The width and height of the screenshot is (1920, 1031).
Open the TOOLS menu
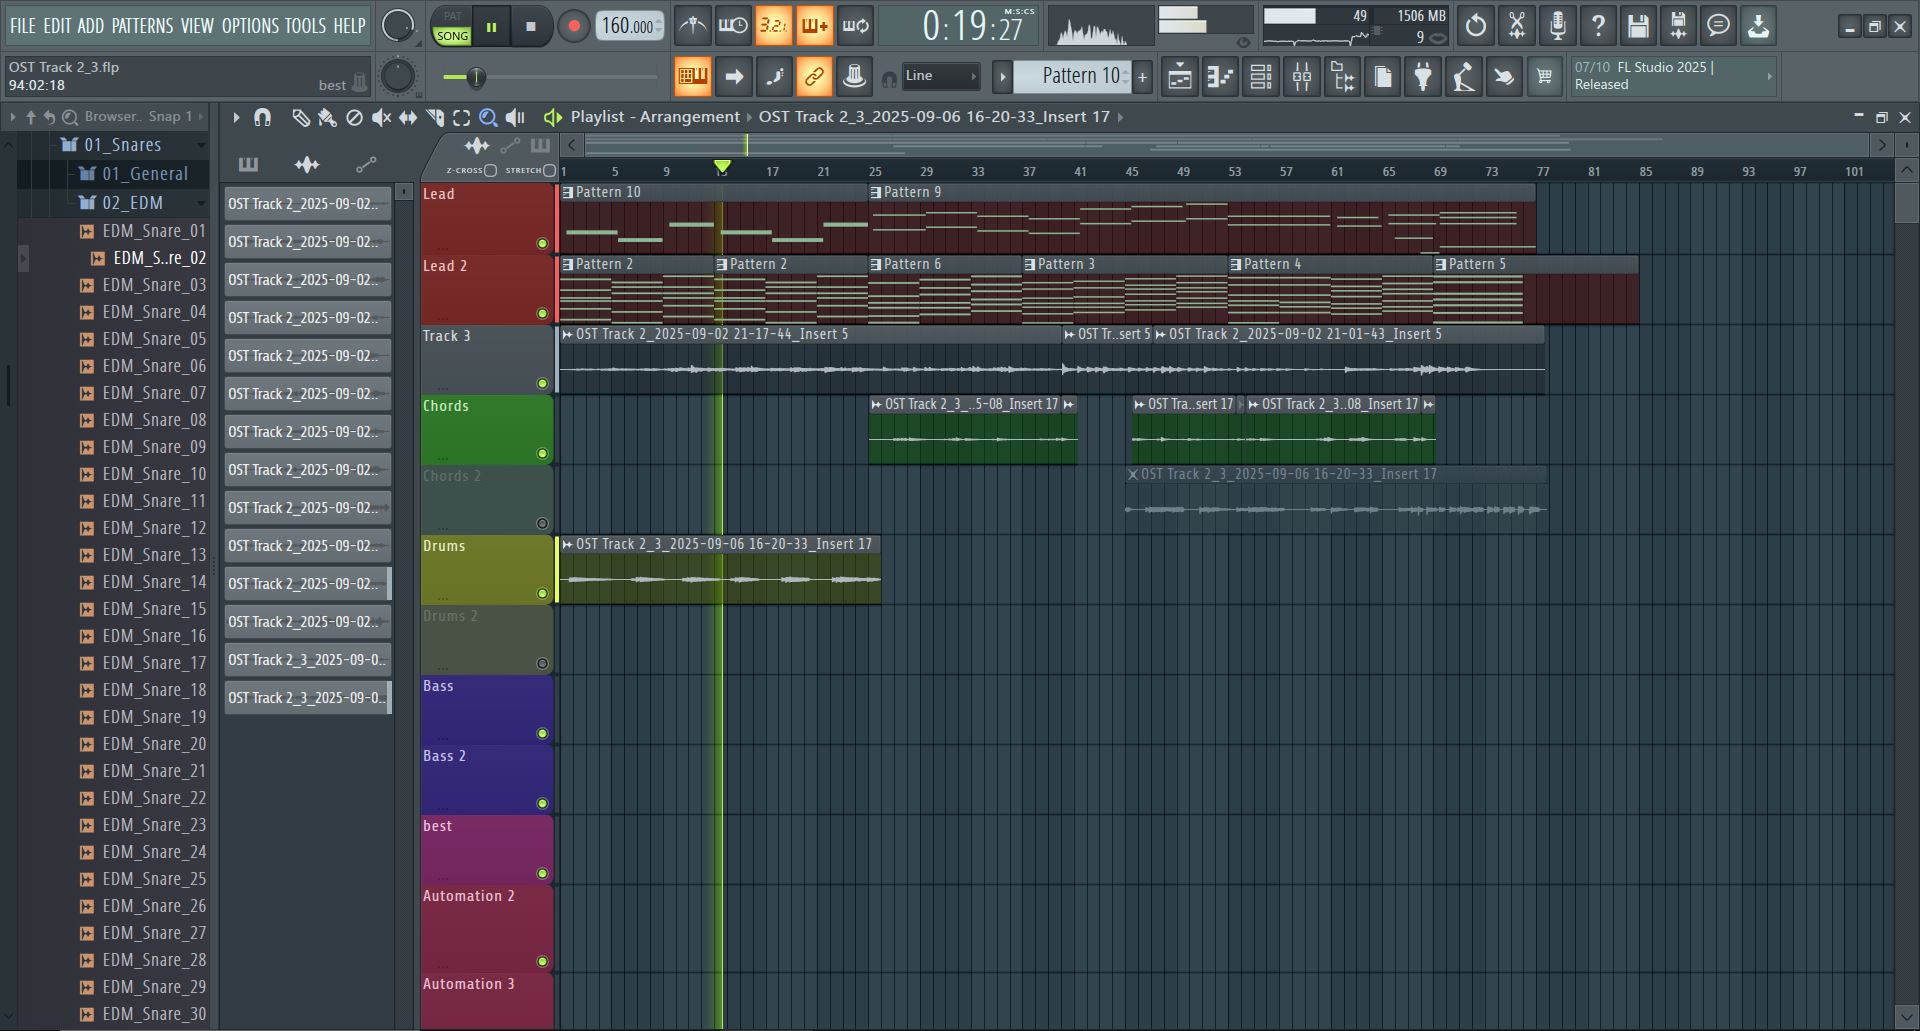(x=305, y=26)
